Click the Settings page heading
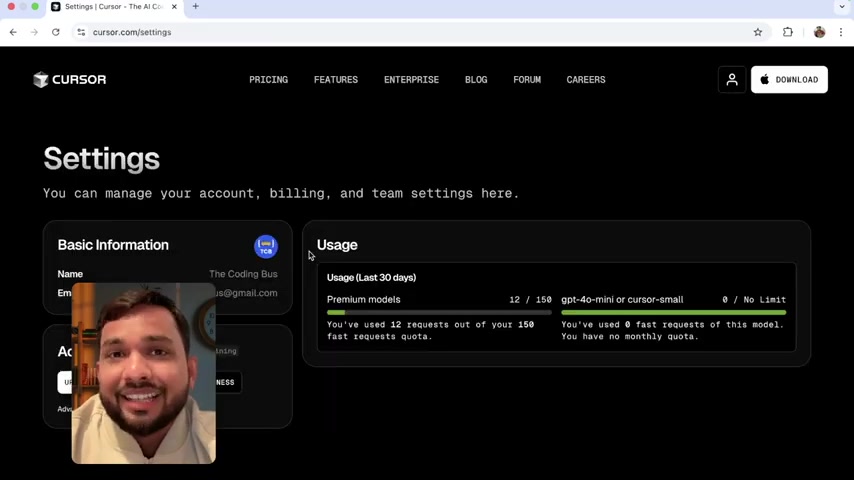854x480 pixels. tap(101, 159)
